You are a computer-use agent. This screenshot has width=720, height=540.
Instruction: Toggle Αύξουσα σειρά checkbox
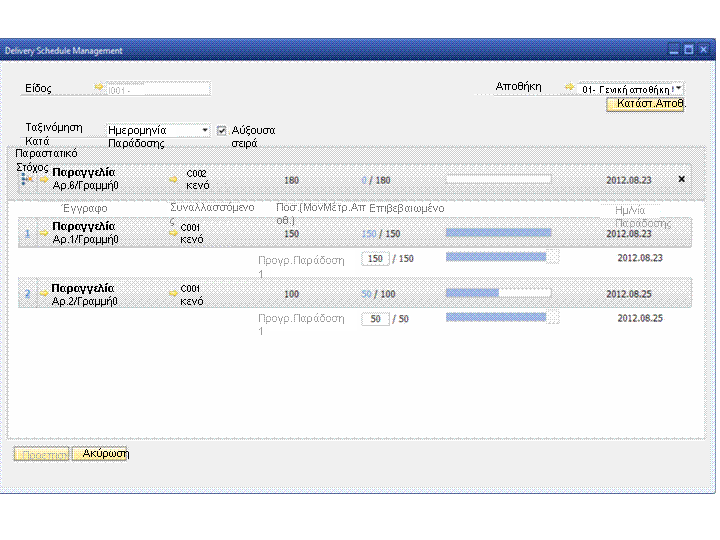[221, 131]
